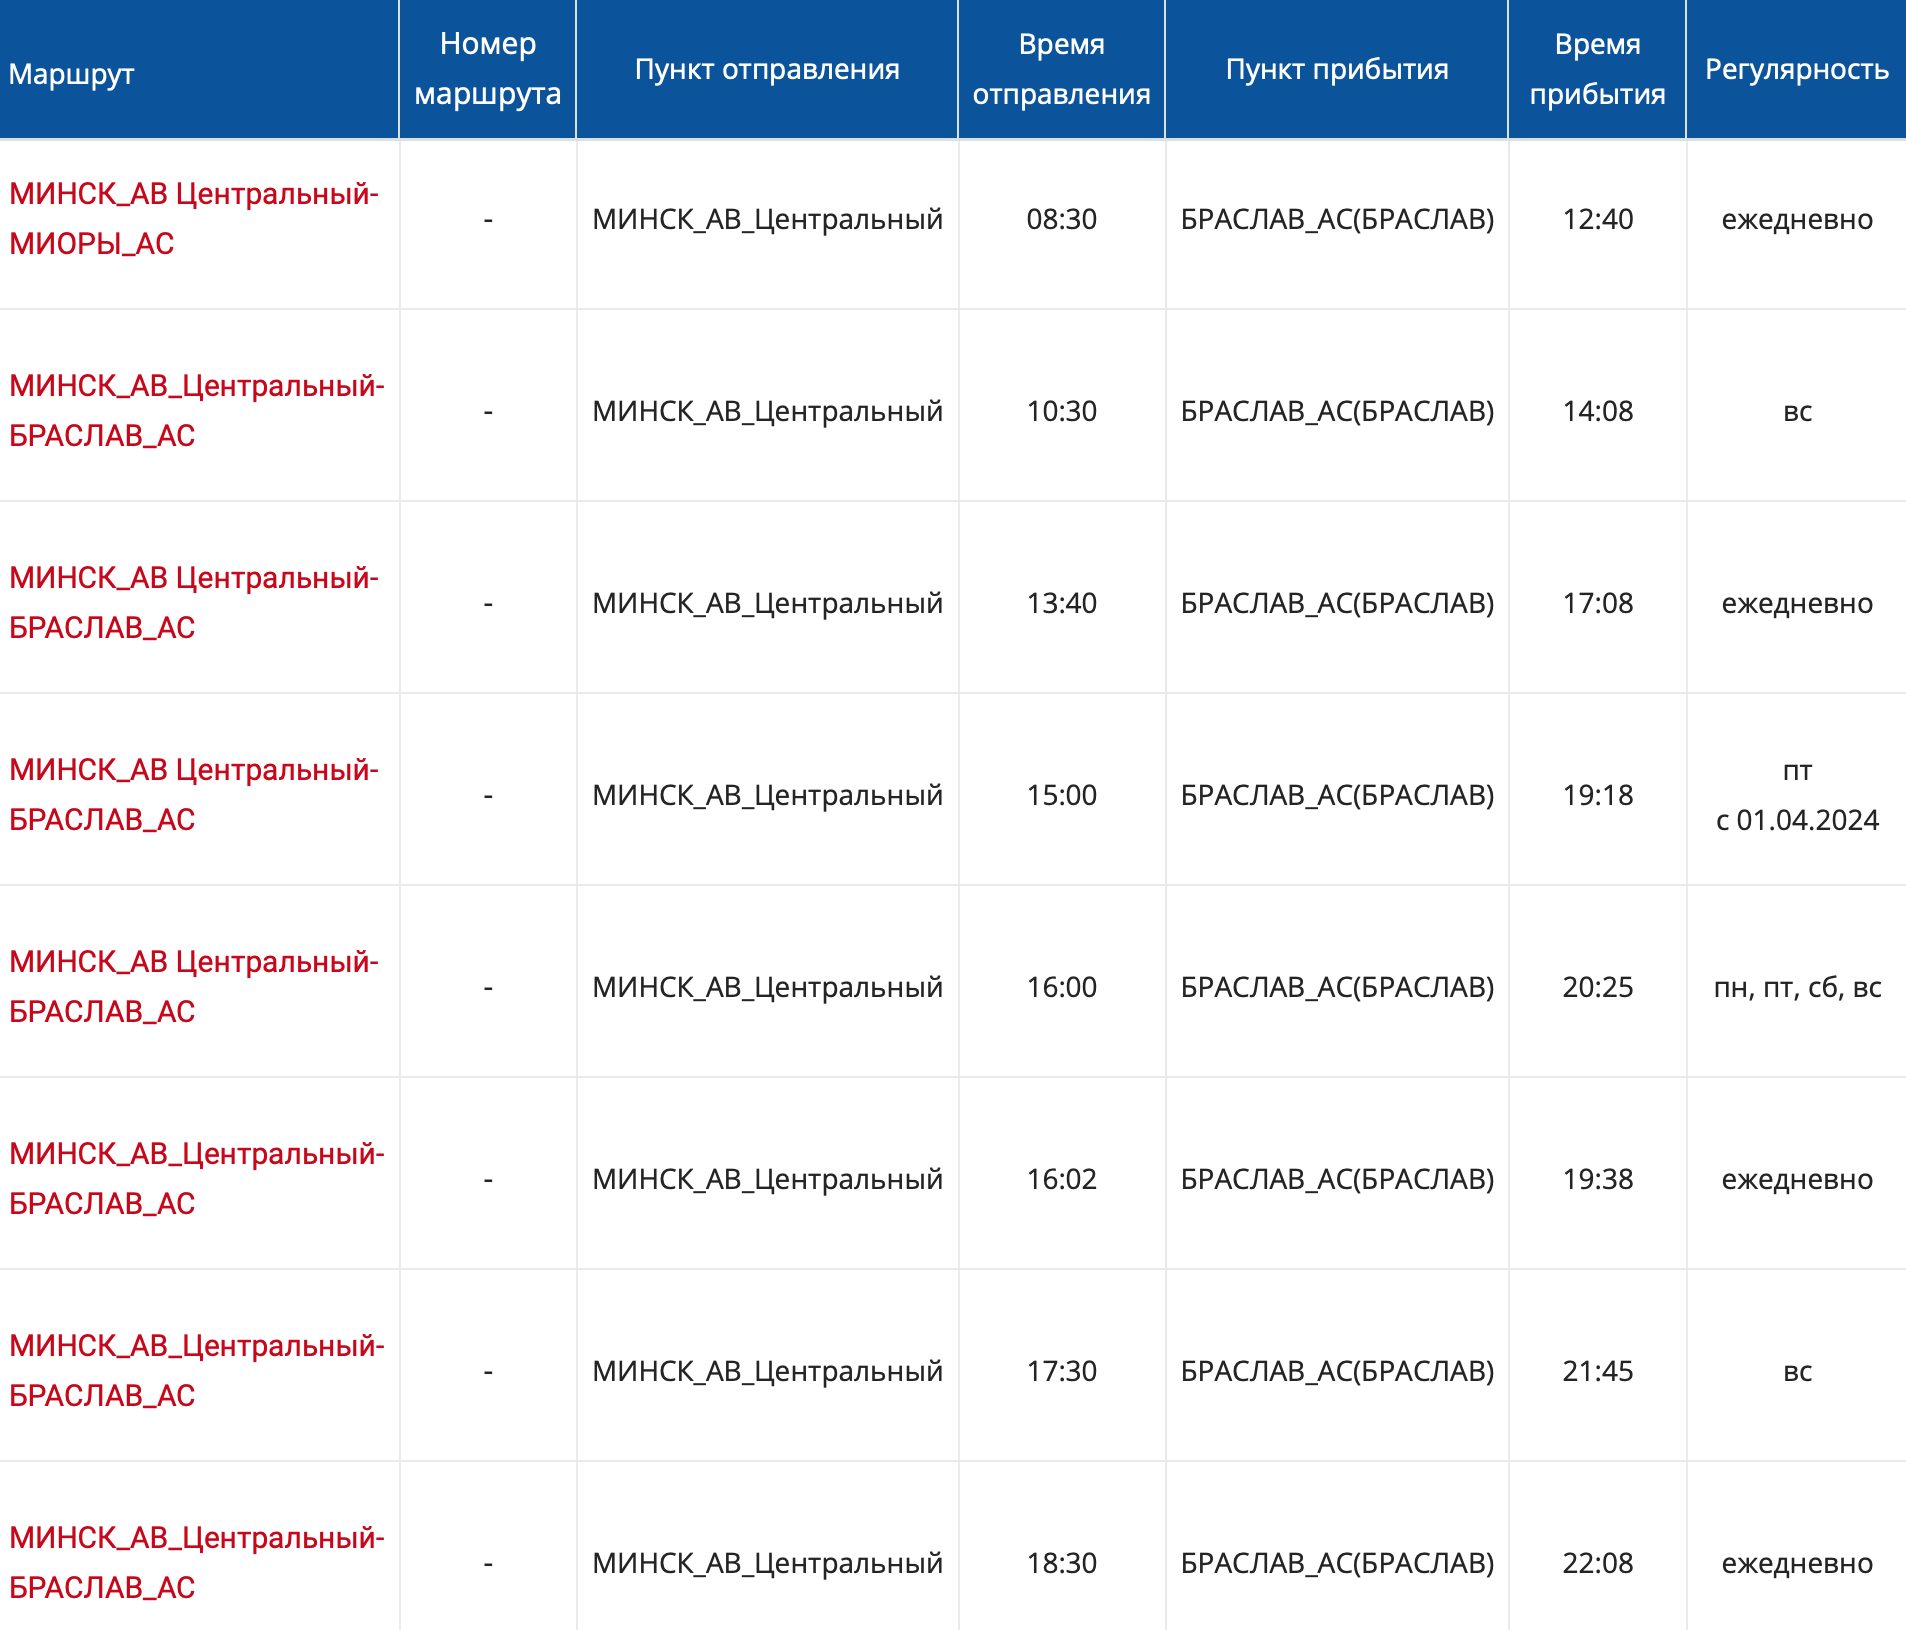Open the Минск-Браслав route departing at 10:30
This screenshot has width=1906, height=1630.
(197, 411)
